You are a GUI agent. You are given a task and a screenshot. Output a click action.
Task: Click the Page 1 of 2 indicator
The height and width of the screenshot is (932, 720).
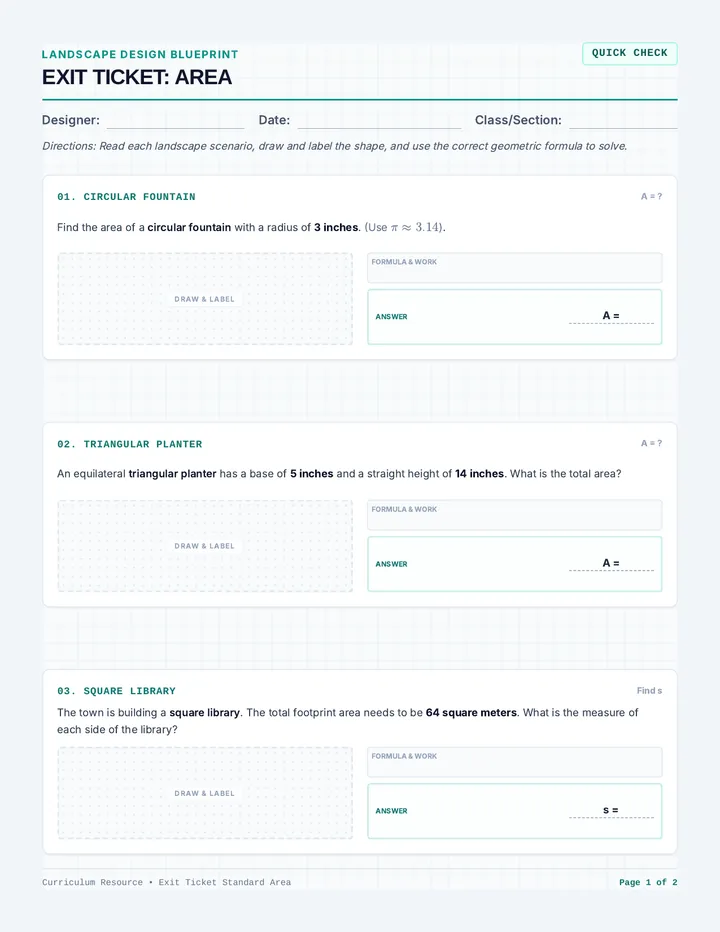pyautogui.click(x=648, y=882)
